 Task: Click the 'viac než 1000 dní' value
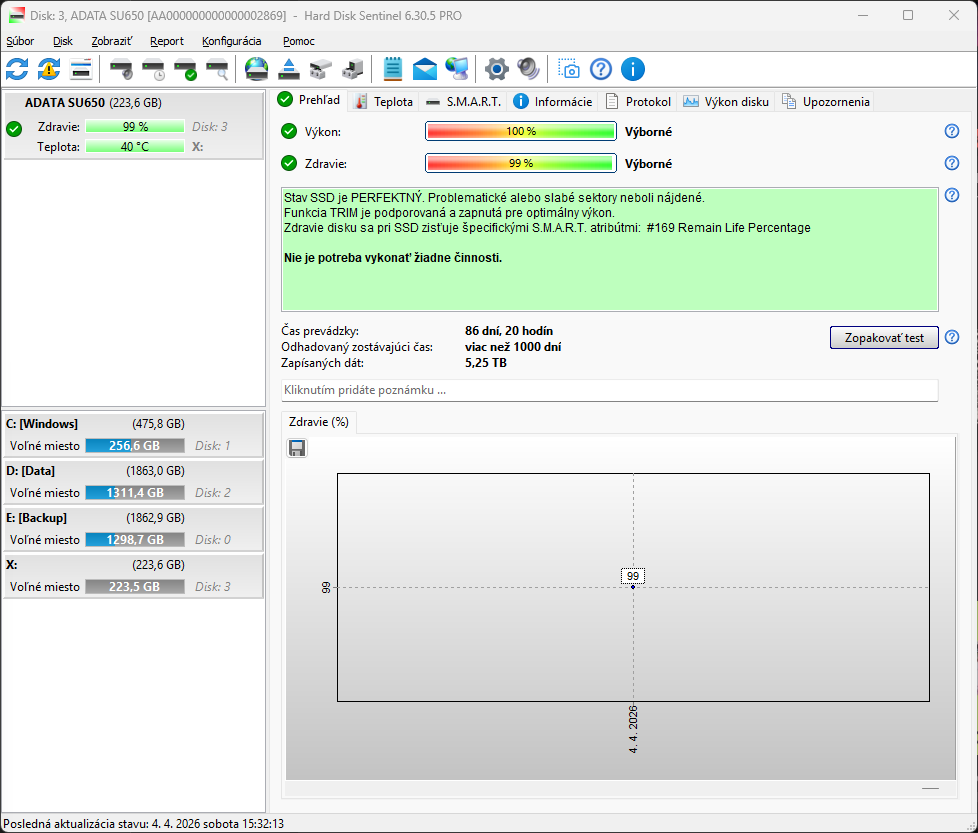click(513, 347)
